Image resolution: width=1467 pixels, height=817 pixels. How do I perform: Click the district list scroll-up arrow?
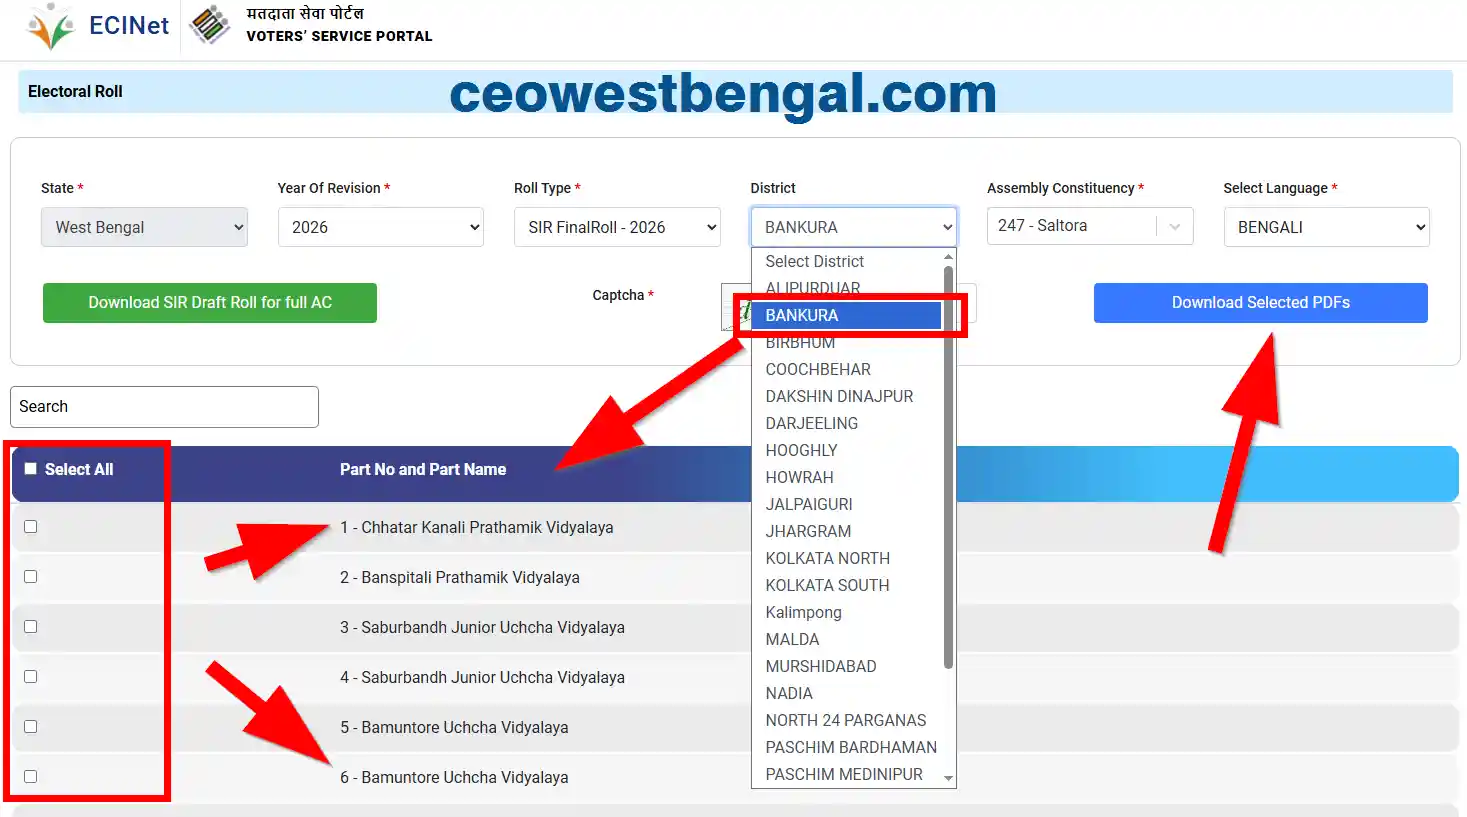point(949,257)
